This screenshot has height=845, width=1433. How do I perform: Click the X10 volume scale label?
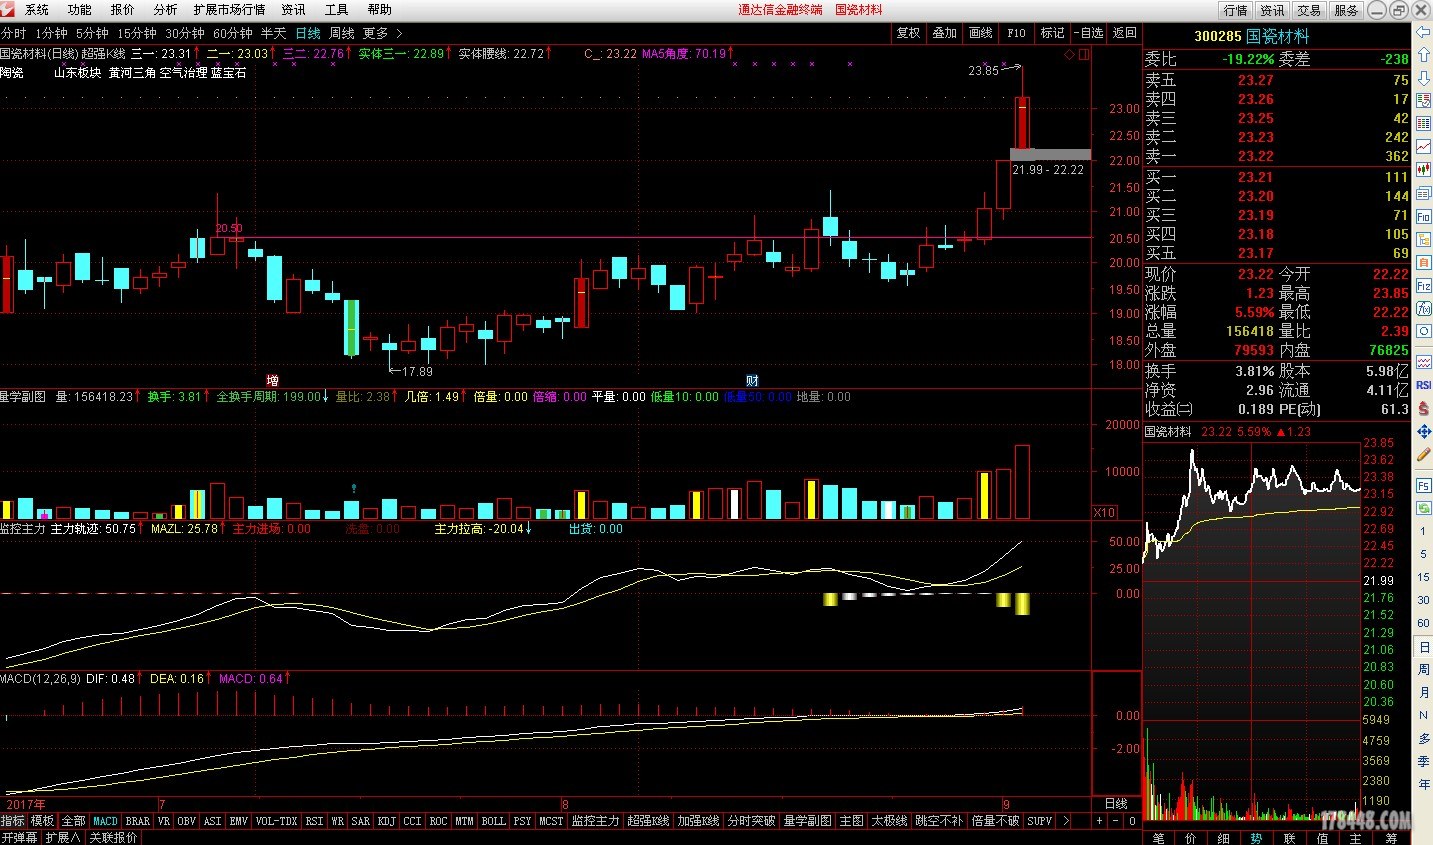[1104, 512]
